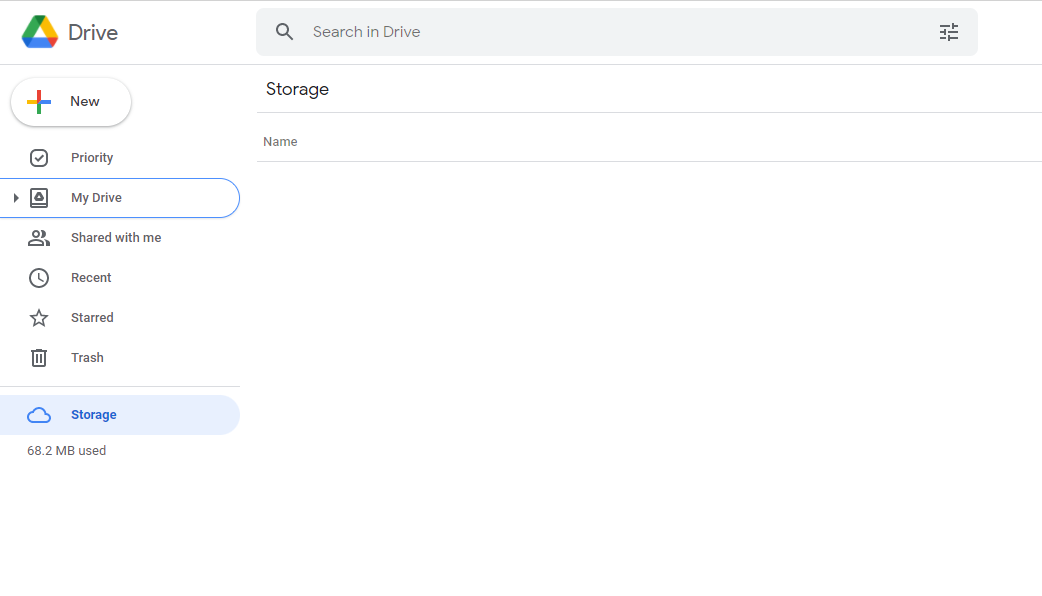
Task: Click the Priority checkmark icon
Action: (39, 158)
